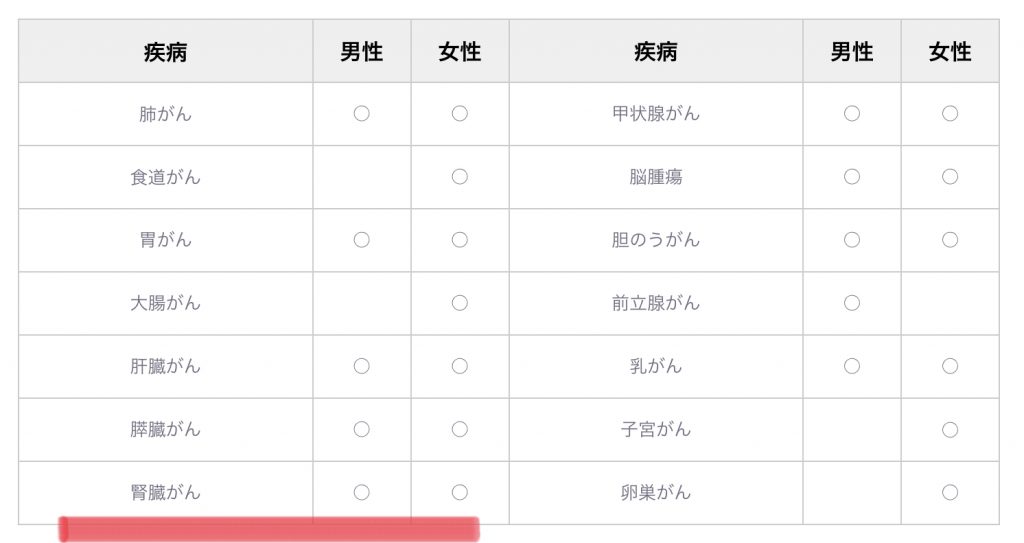Click the left 男性 column header
Screen dimensions: 1024x543
(x=361, y=52)
